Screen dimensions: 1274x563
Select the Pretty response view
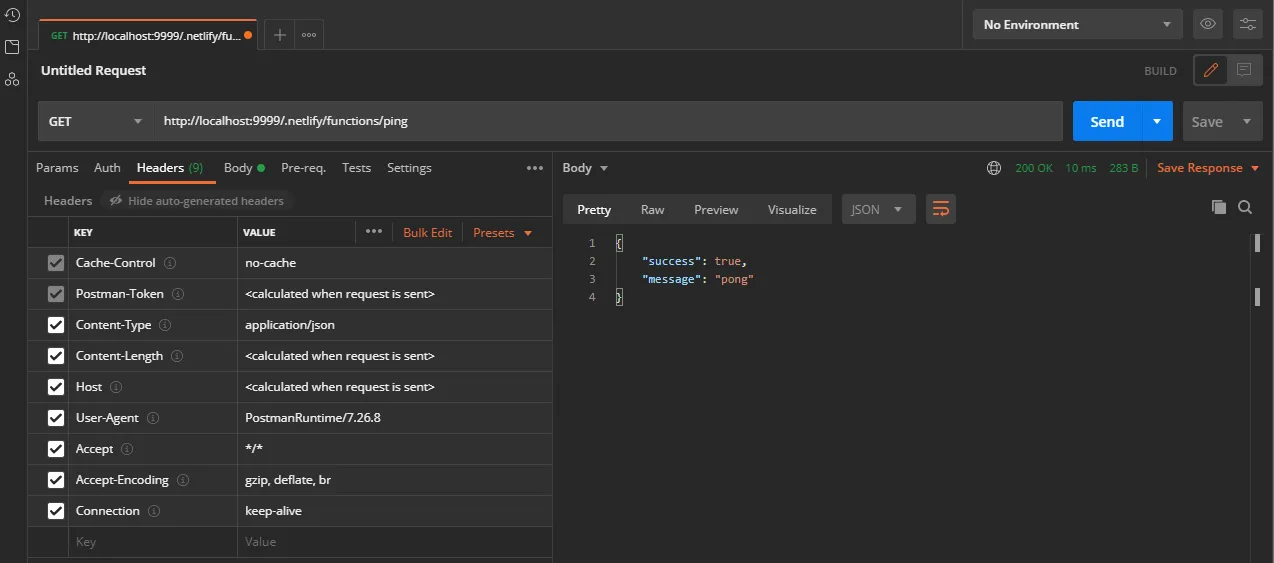click(594, 209)
